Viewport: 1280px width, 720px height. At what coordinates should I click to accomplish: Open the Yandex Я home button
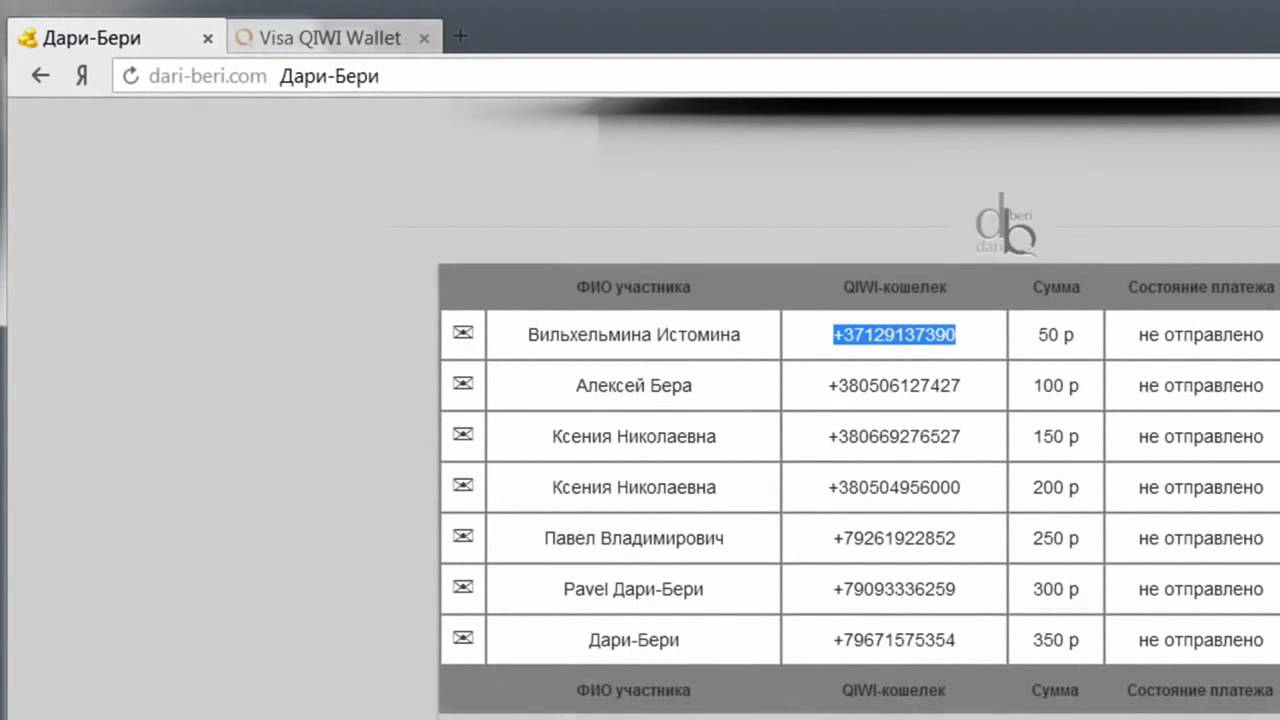83,76
